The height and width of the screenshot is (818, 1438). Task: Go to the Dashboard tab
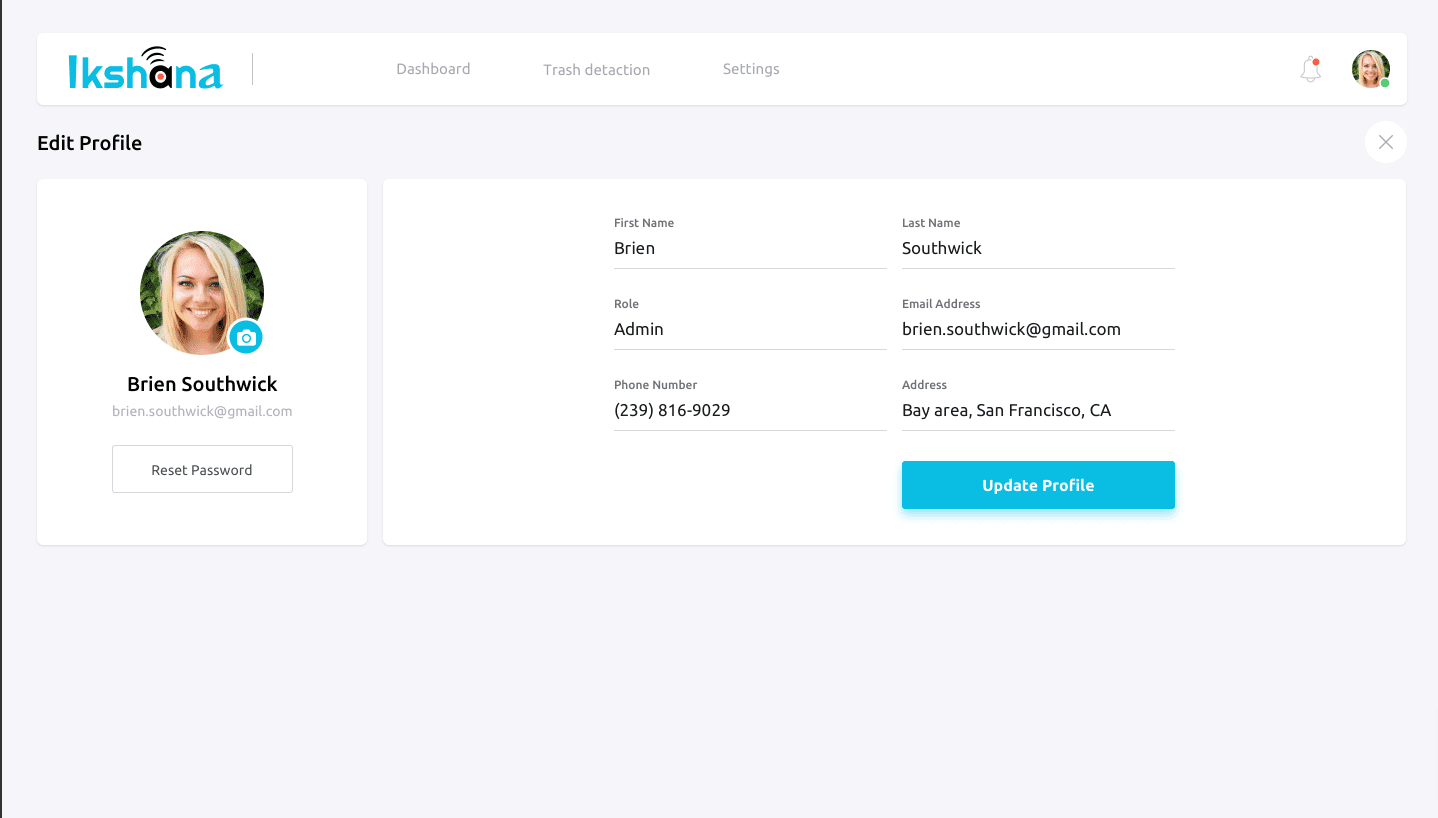coord(433,69)
